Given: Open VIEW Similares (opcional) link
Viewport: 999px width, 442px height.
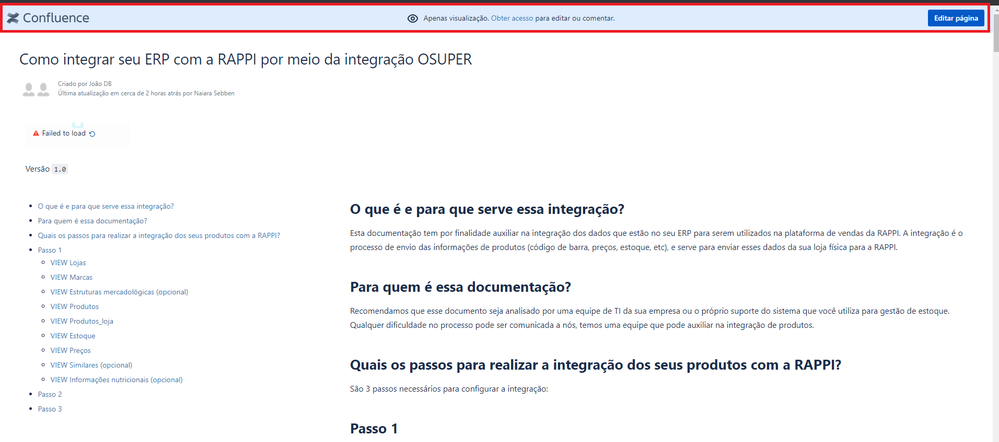Looking at the screenshot, I should [x=91, y=365].
